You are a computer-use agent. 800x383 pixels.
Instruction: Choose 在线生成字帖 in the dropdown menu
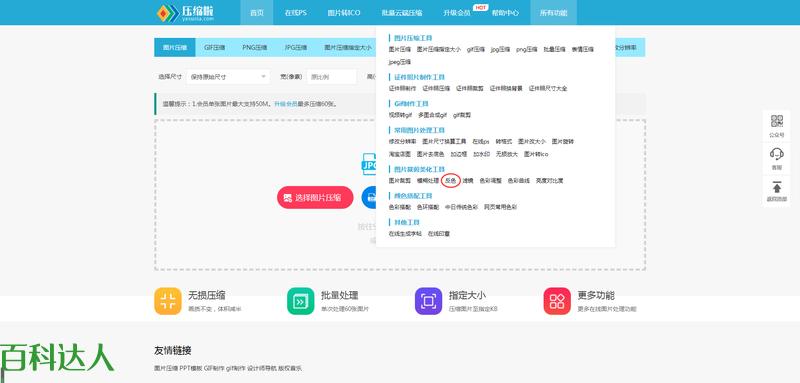pos(406,234)
